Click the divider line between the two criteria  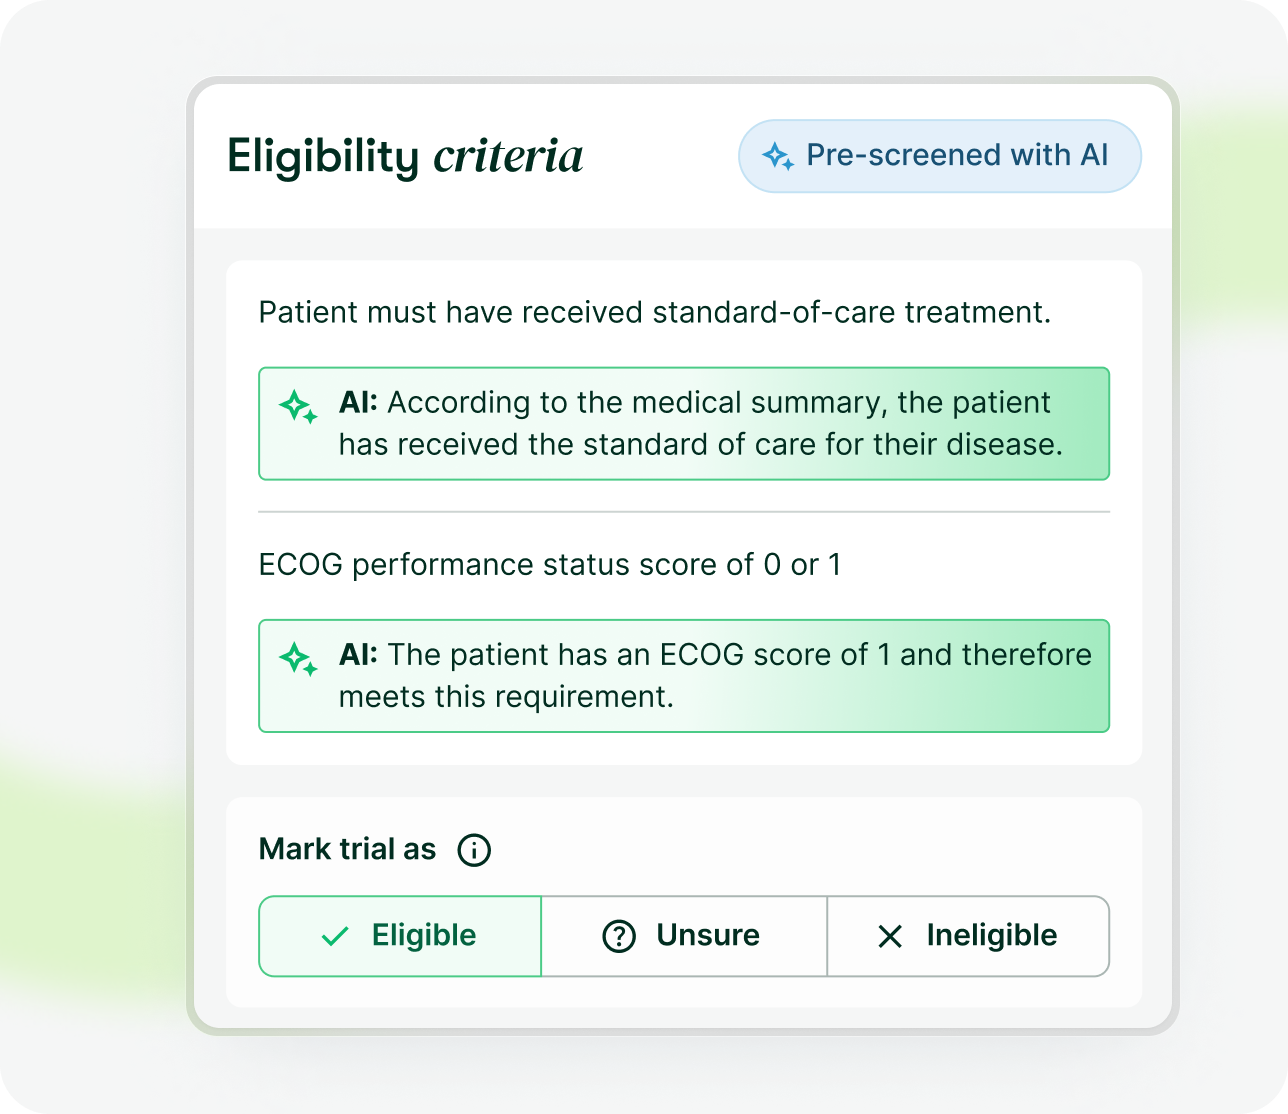pos(684,512)
